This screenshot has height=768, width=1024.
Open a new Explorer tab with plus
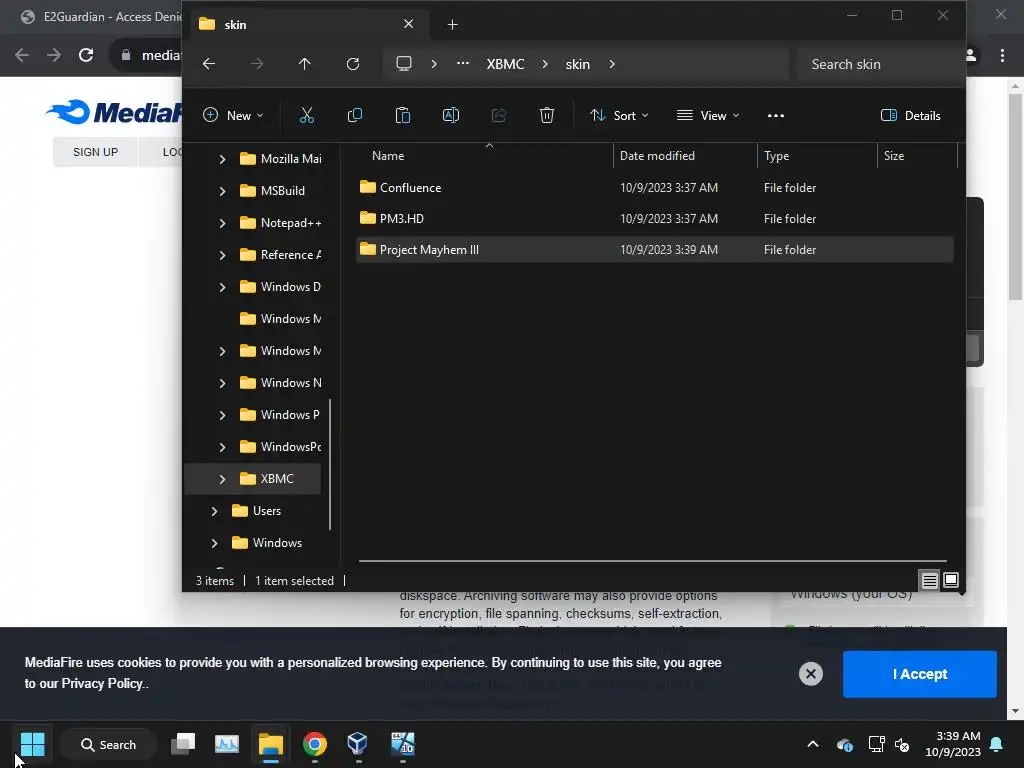[x=453, y=25]
